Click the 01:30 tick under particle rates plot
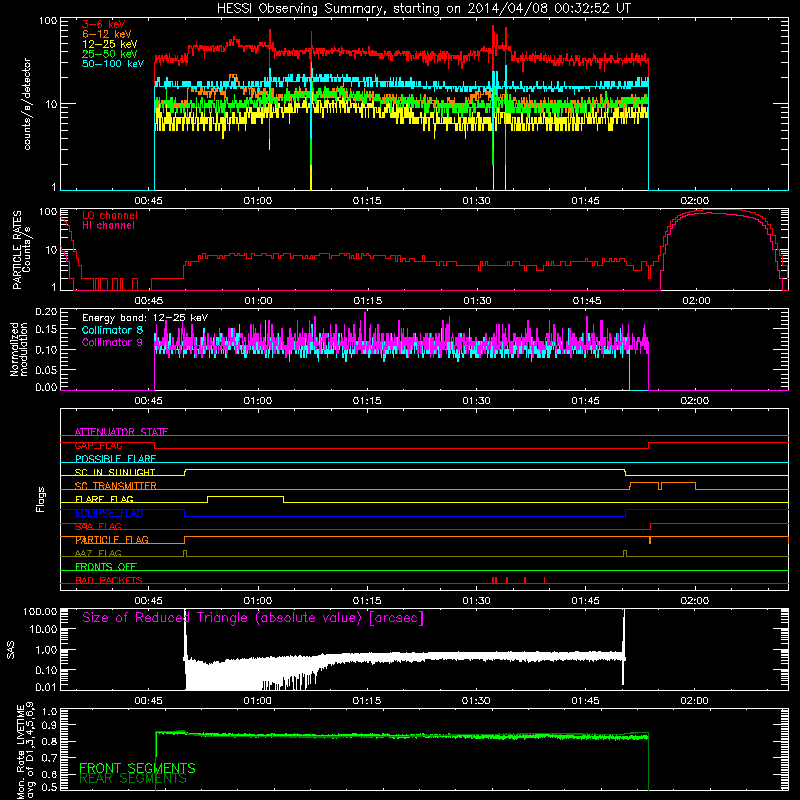800x800 pixels. [x=477, y=301]
